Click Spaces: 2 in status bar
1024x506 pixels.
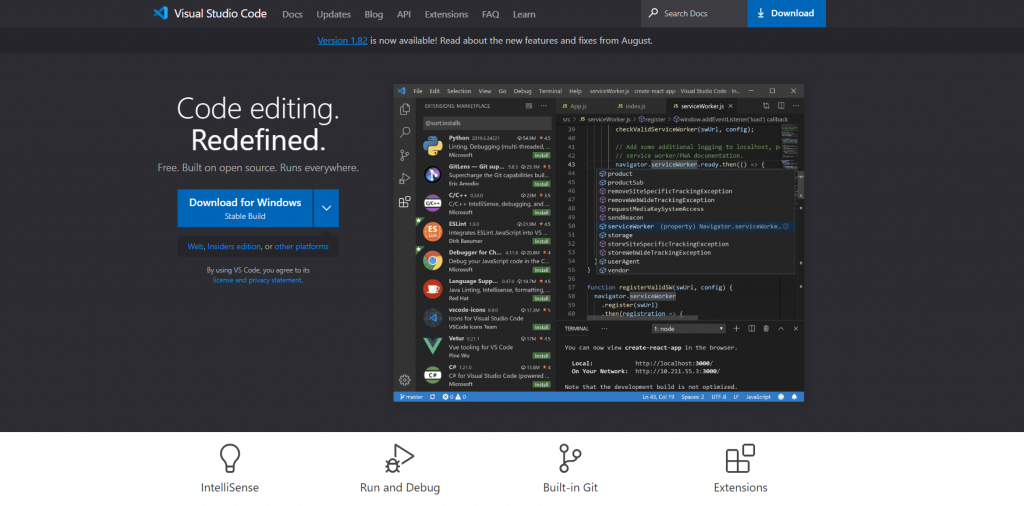(692, 397)
